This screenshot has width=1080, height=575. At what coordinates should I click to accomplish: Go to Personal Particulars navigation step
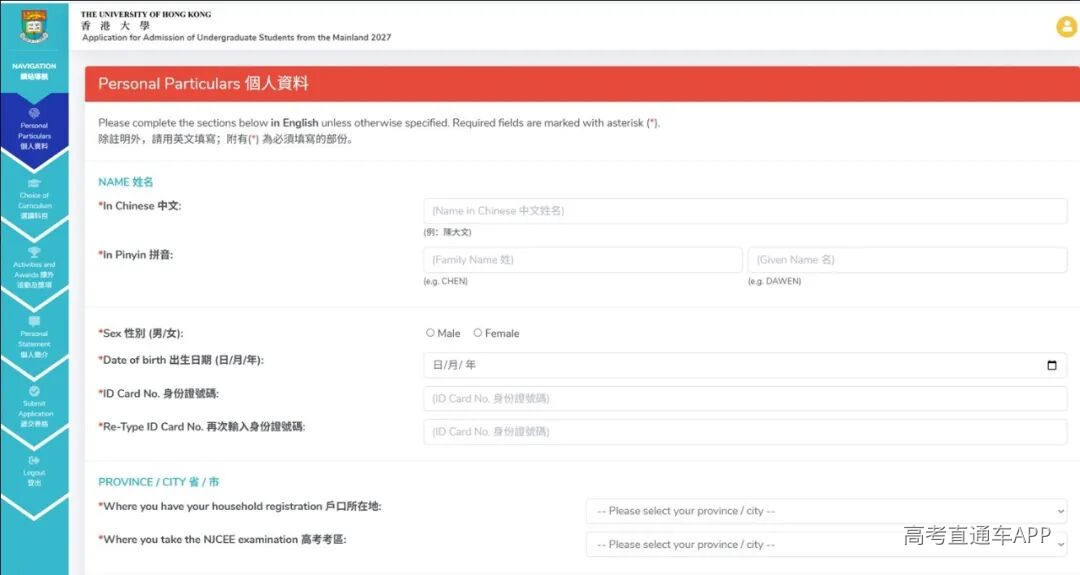[34, 129]
